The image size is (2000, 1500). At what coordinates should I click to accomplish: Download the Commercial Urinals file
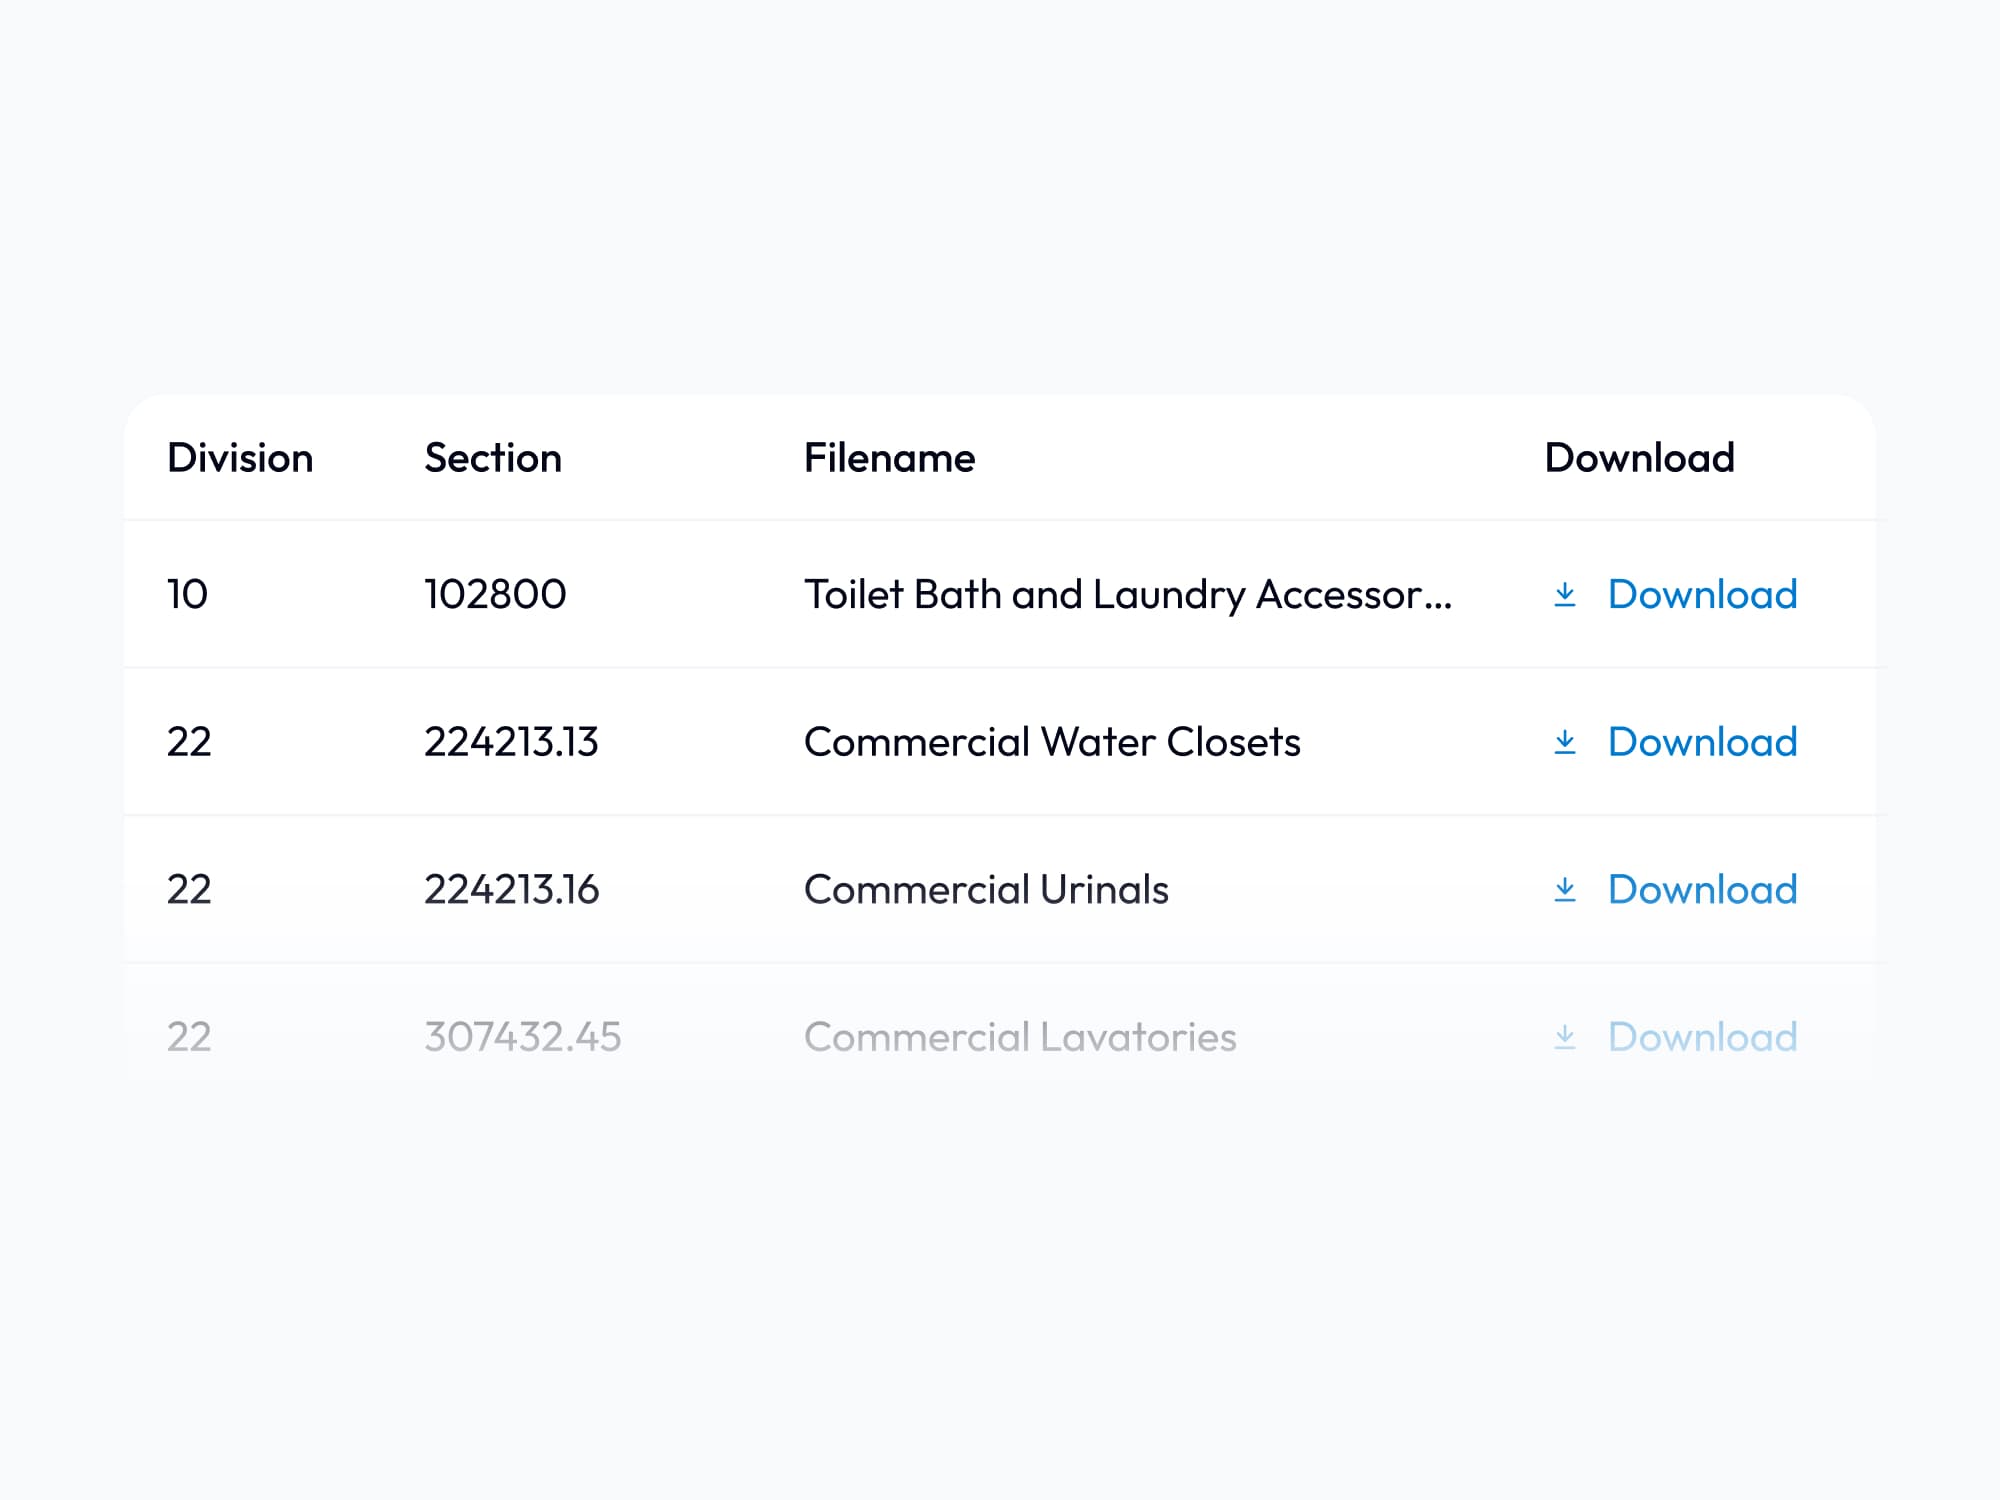(x=1702, y=890)
